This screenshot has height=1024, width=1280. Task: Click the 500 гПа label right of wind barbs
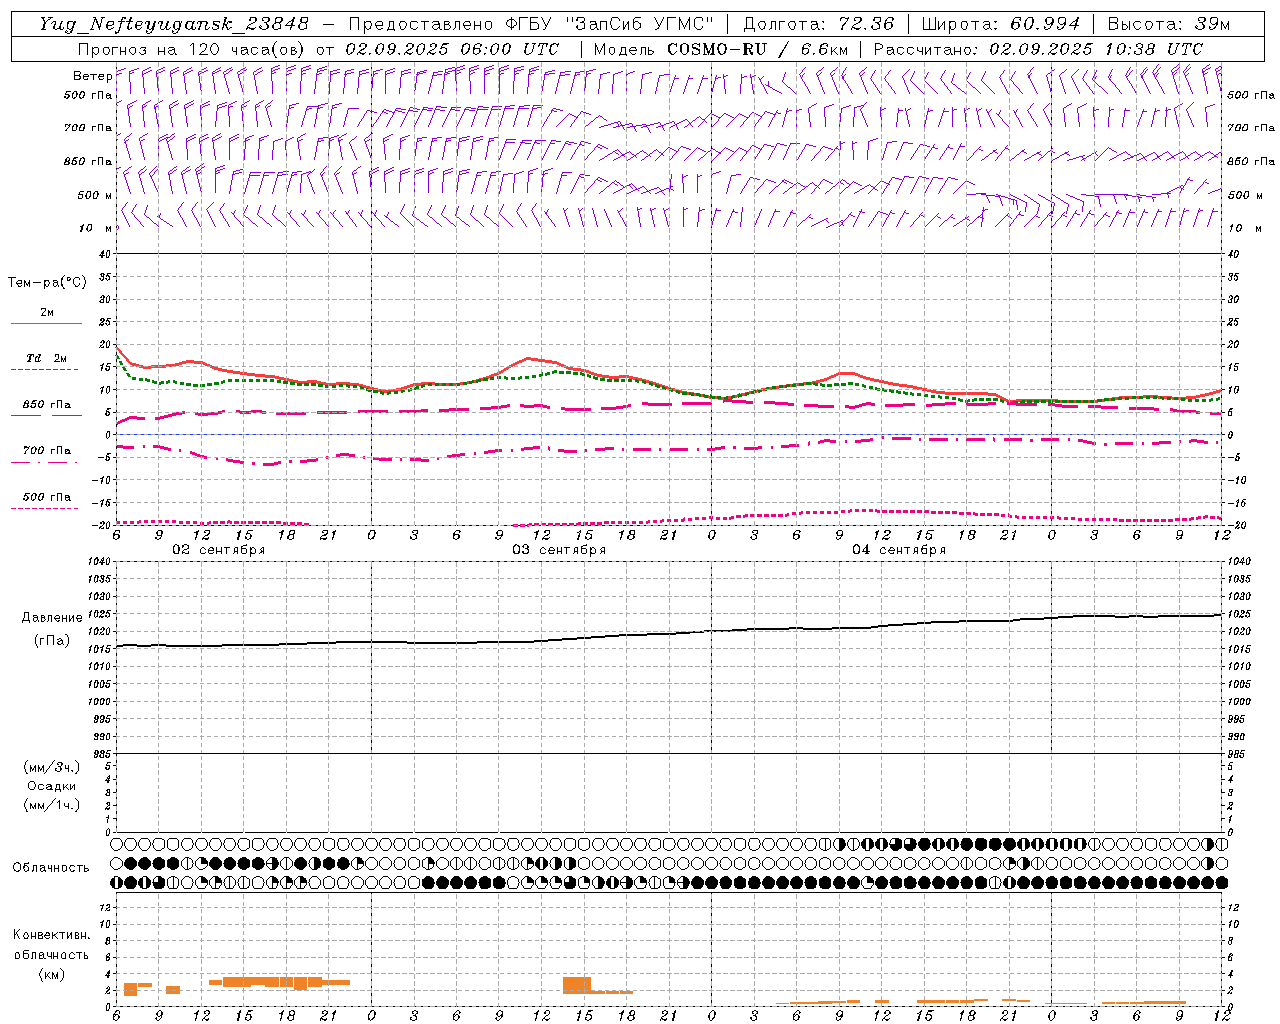click(x=1251, y=95)
